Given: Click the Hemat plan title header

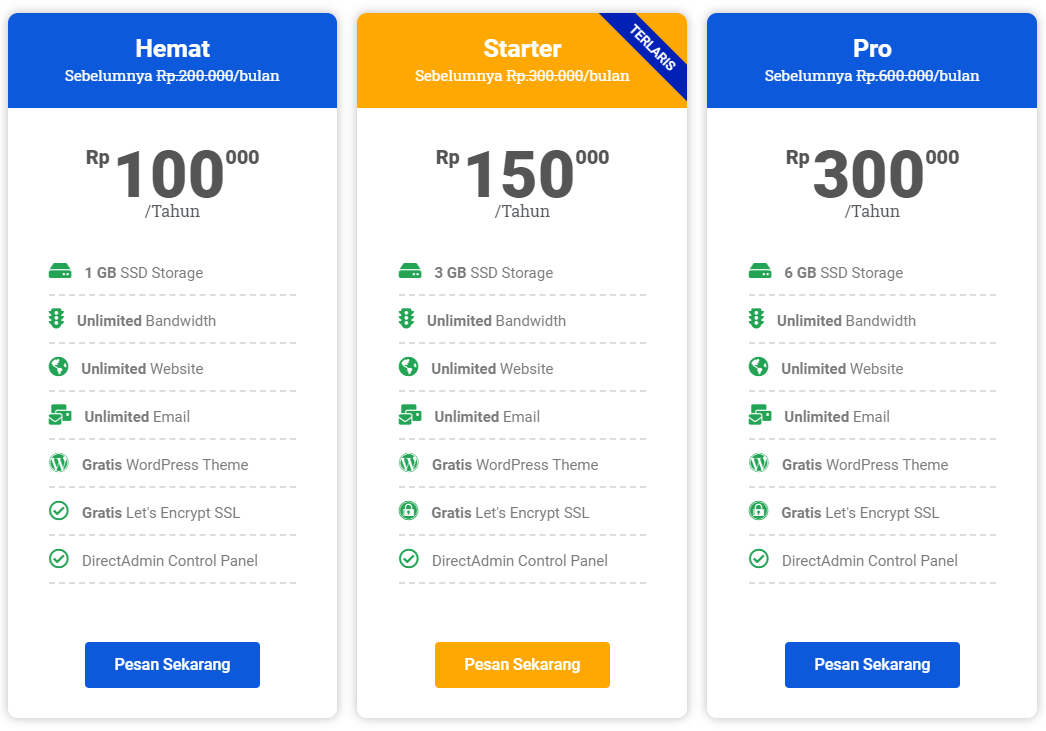Looking at the screenshot, I should click(172, 49).
